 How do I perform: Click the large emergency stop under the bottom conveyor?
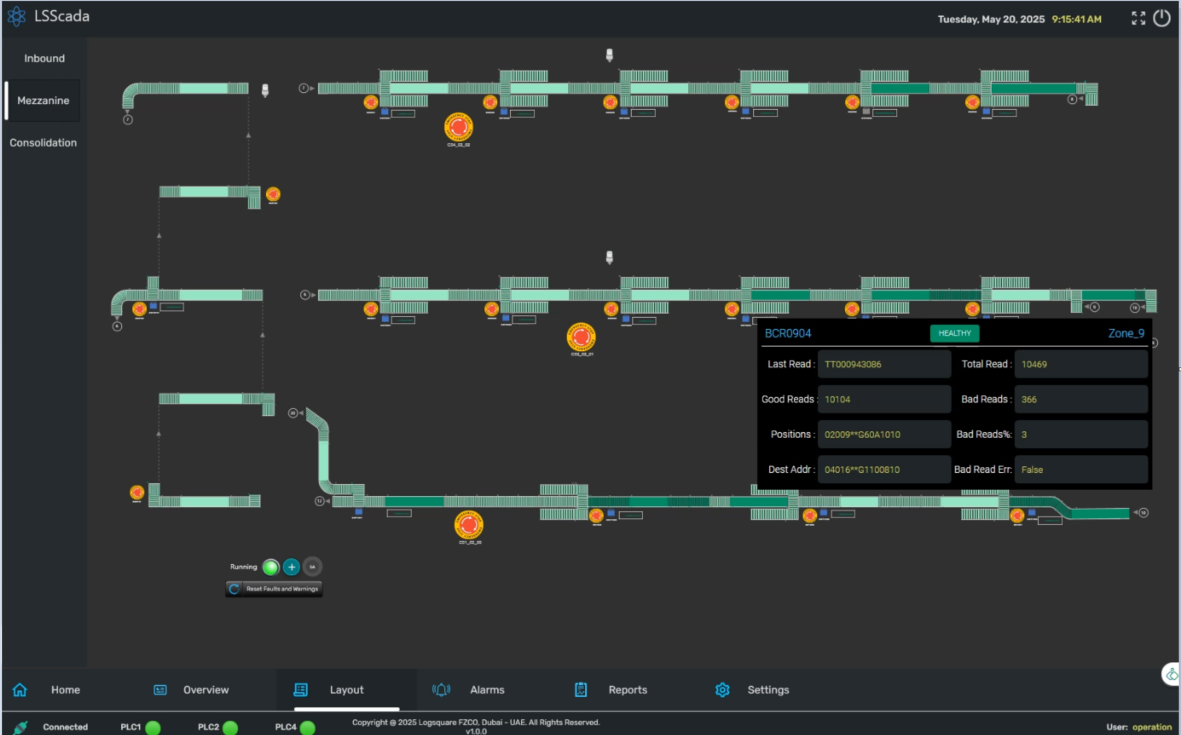(x=469, y=524)
